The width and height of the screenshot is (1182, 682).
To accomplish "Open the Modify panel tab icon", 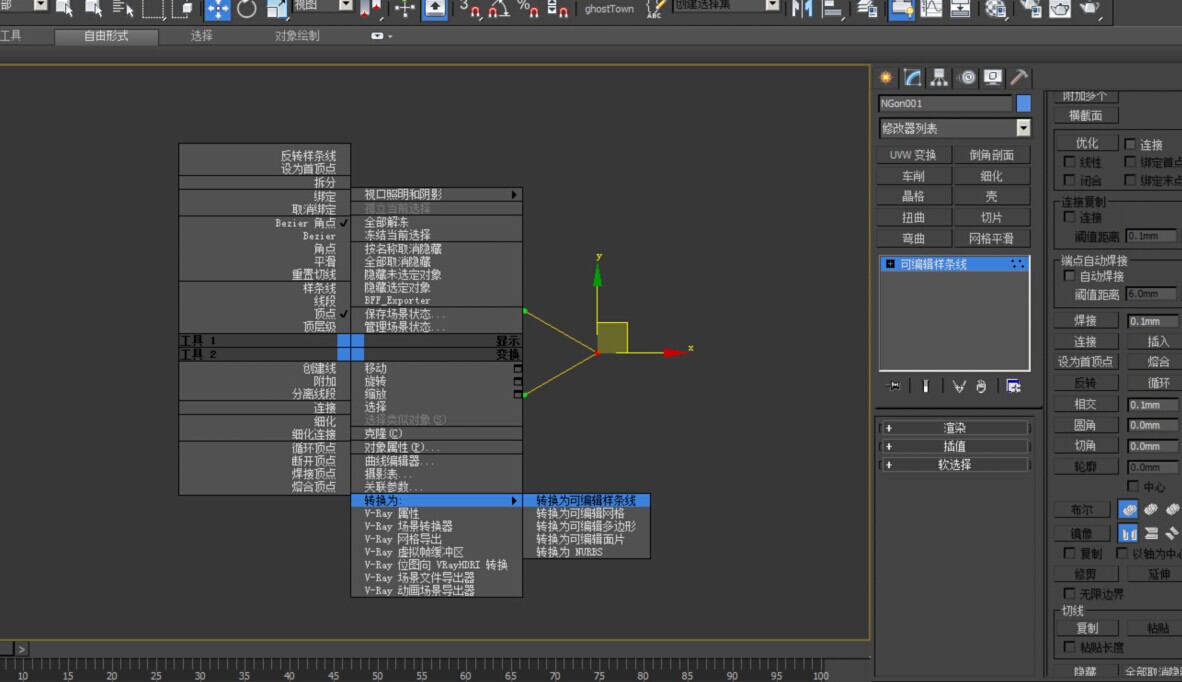I will click(912, 78).
